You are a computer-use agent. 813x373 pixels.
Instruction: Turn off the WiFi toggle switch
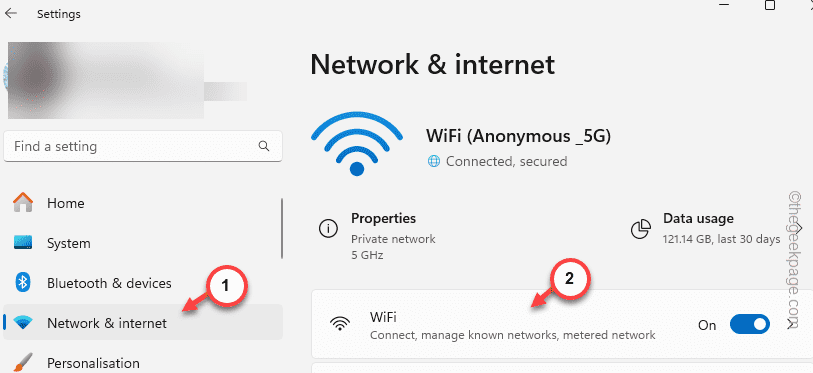pos(749,325)
